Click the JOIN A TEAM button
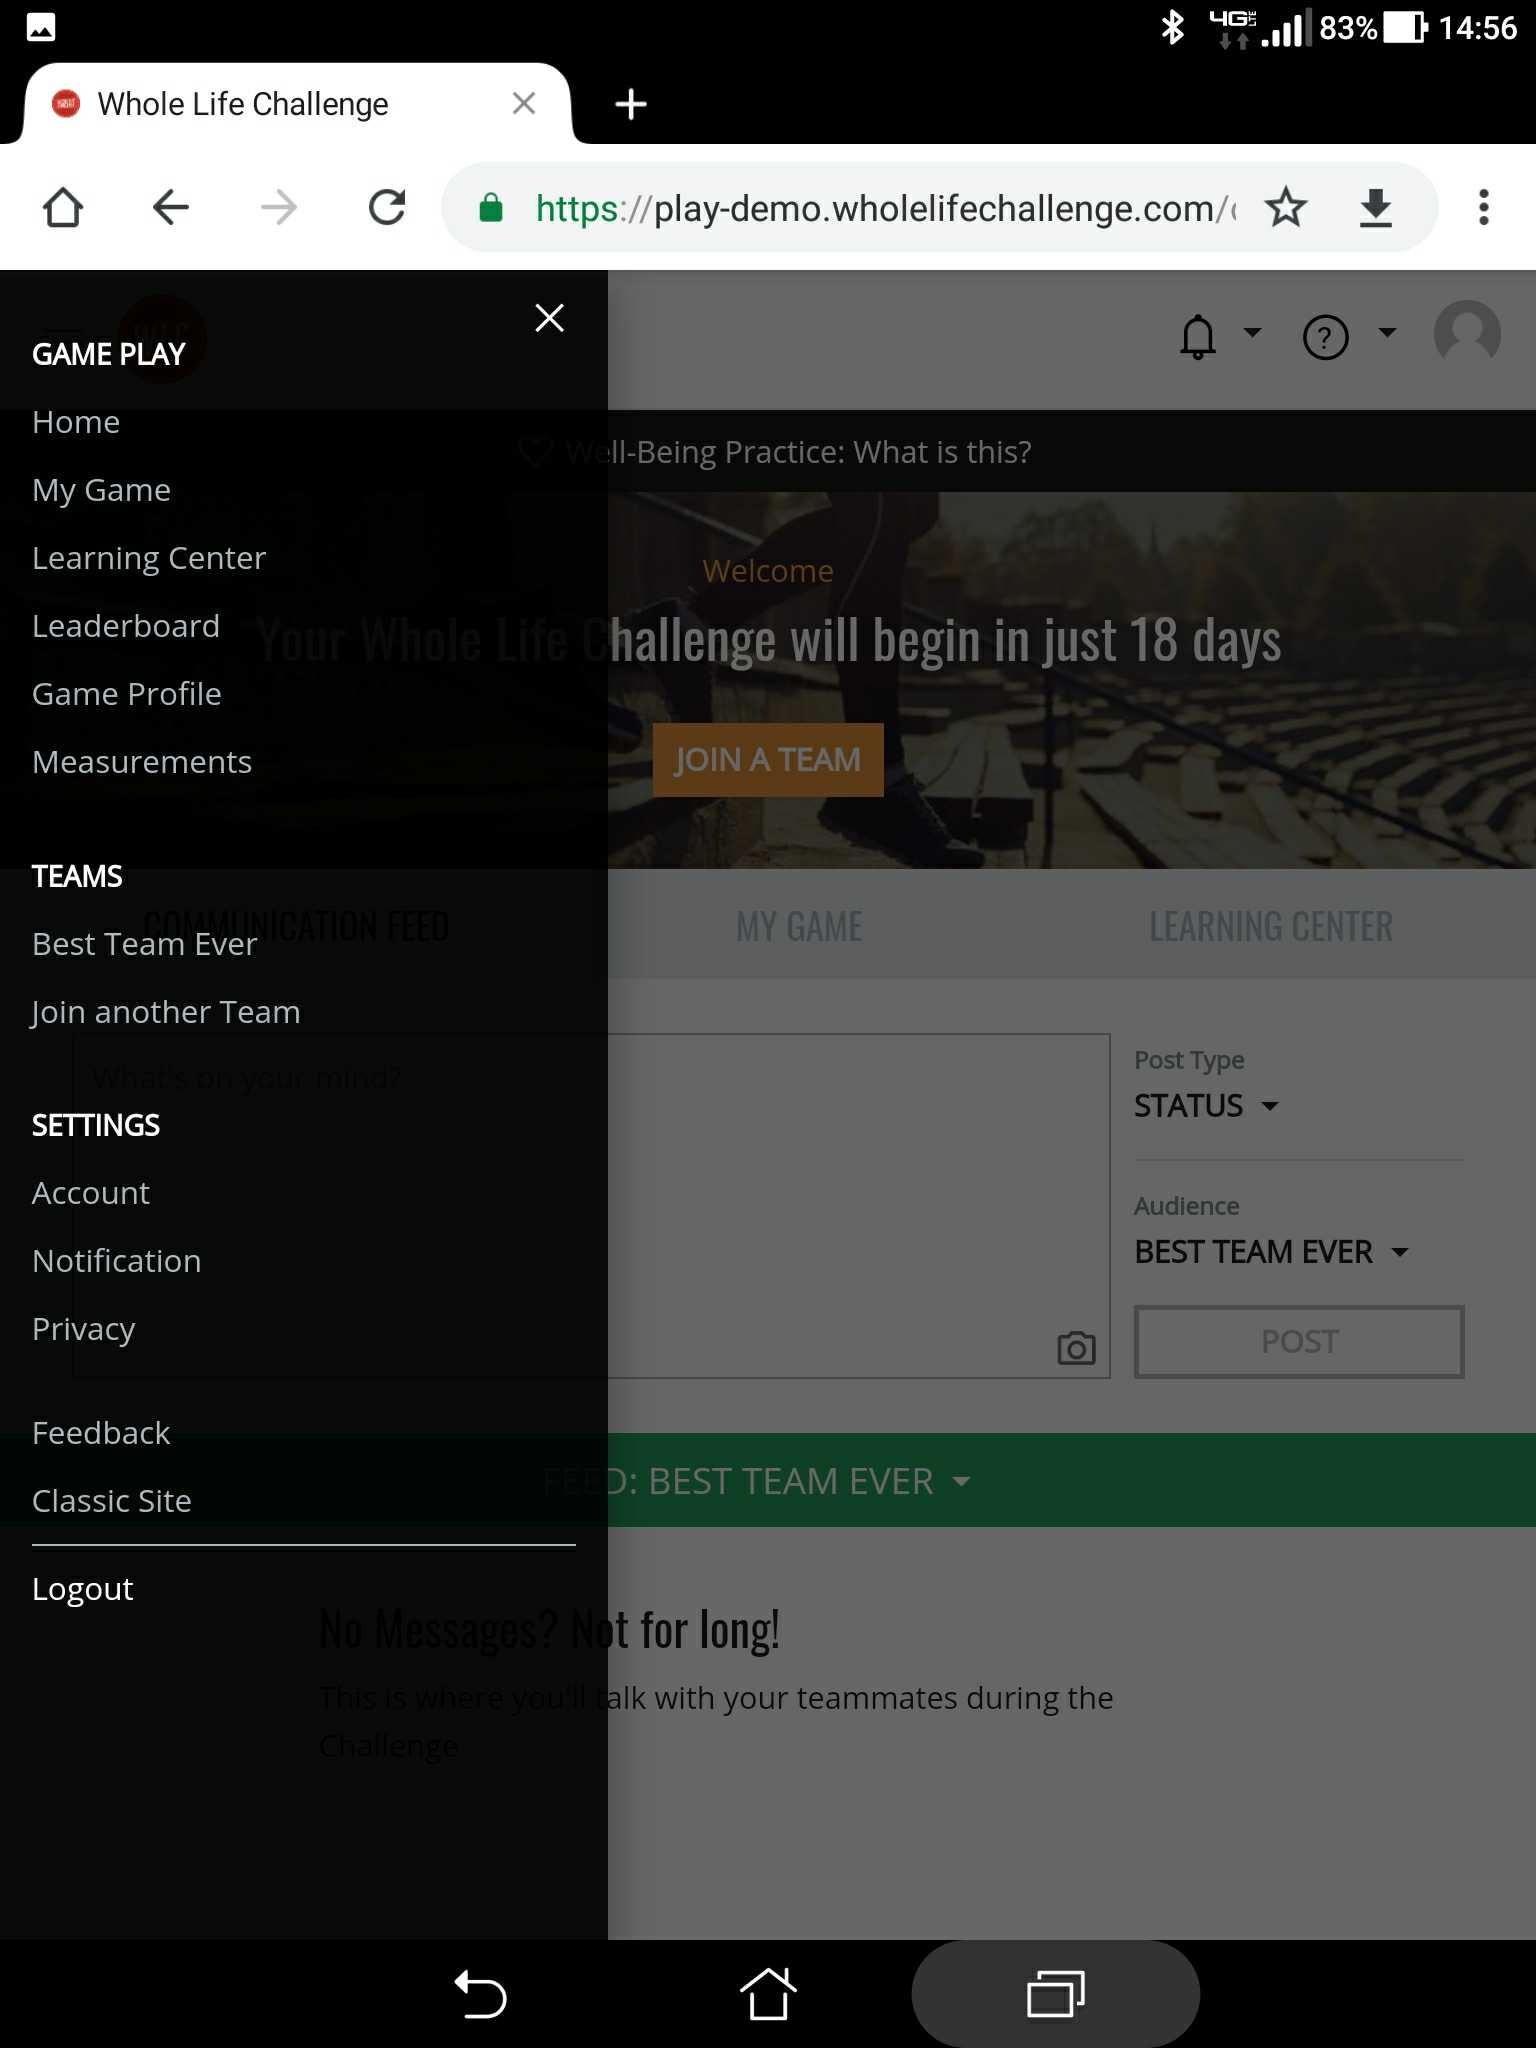The height and width of the screenshot is (2048, 1536). click(768, 760)
